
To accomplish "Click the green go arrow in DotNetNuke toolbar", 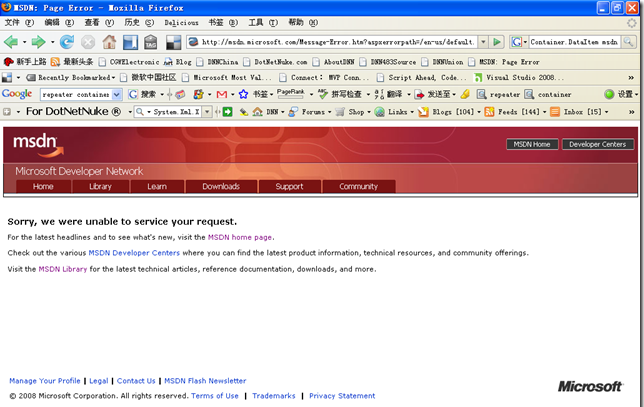I will [x=228, y=112].
